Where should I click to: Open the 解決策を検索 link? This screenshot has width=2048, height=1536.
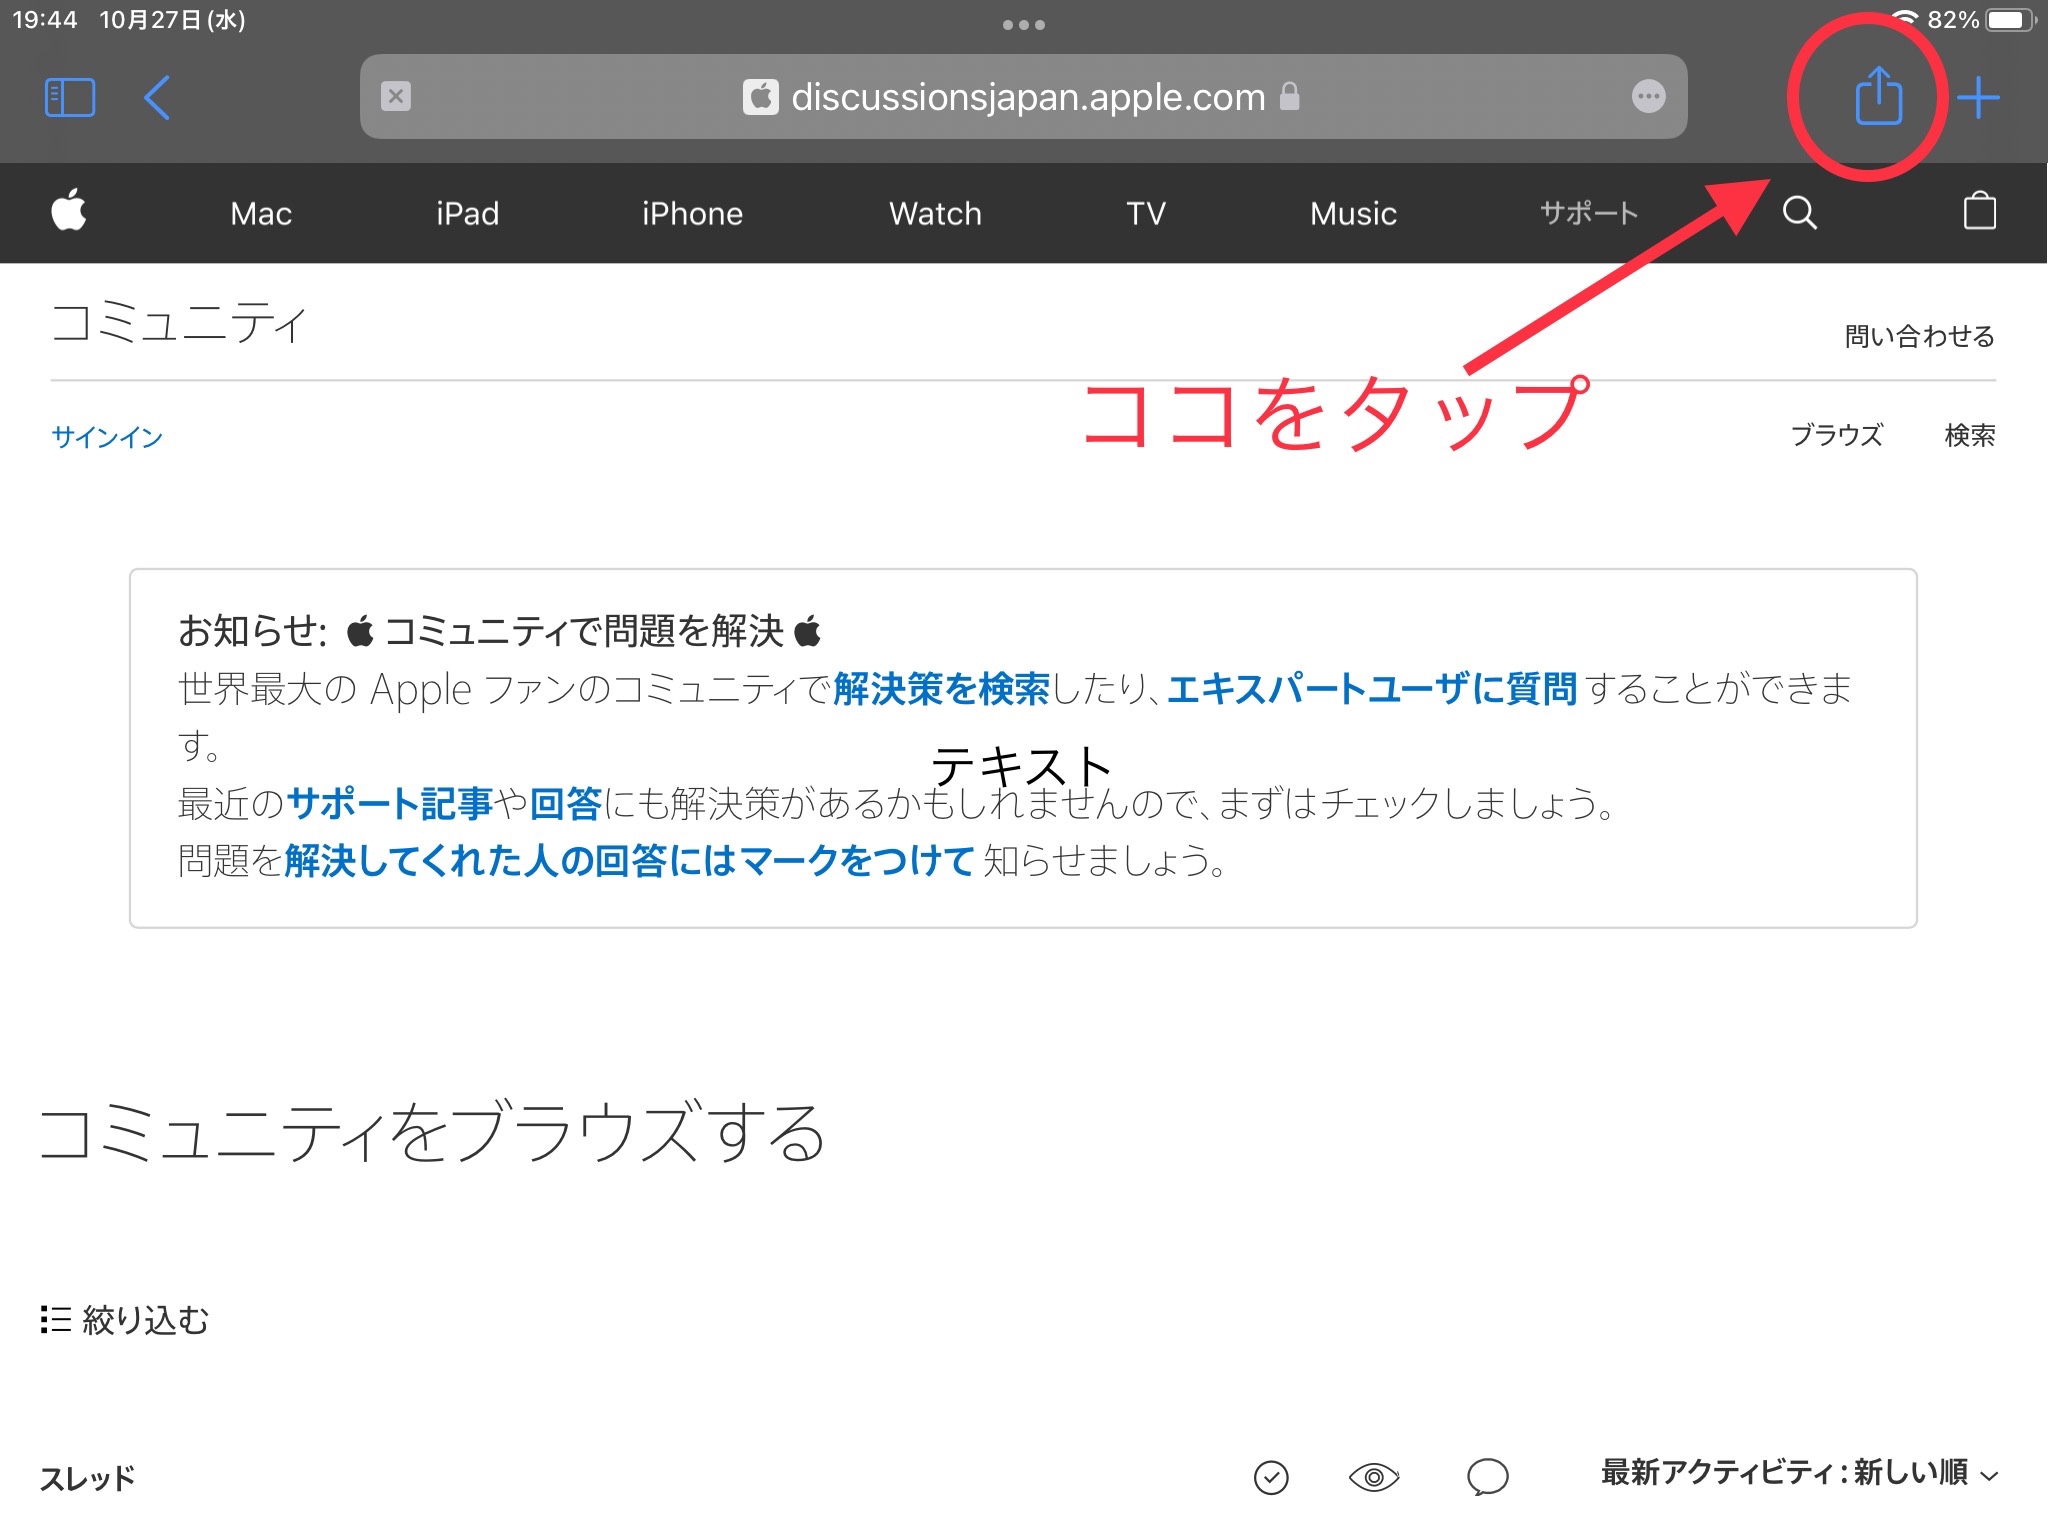tap(941, 689)
